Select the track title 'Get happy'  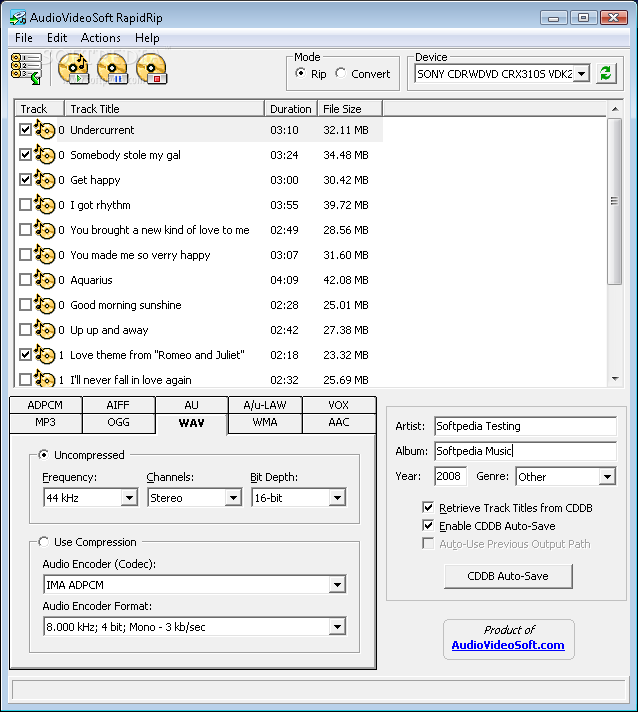(x=95, y=180)
